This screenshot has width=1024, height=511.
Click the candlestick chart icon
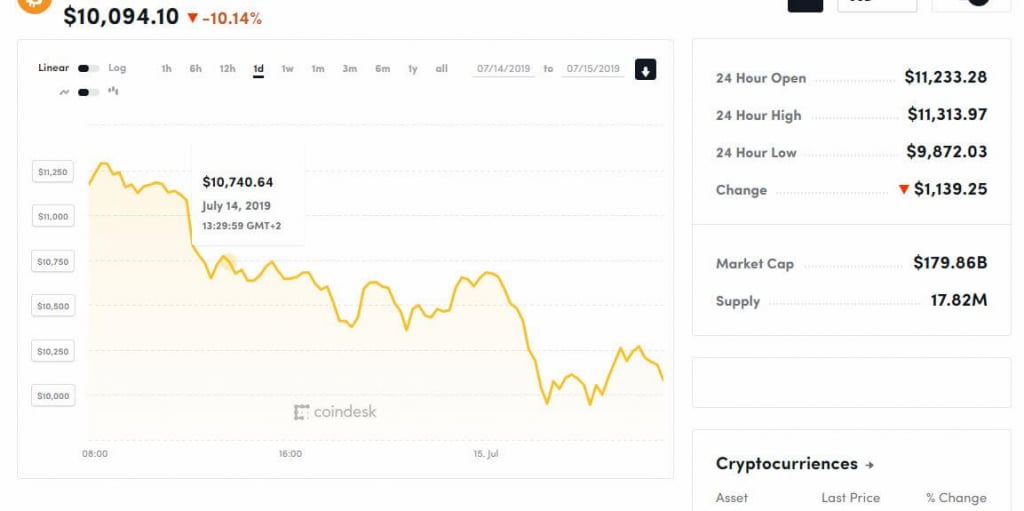coord(113,91)
